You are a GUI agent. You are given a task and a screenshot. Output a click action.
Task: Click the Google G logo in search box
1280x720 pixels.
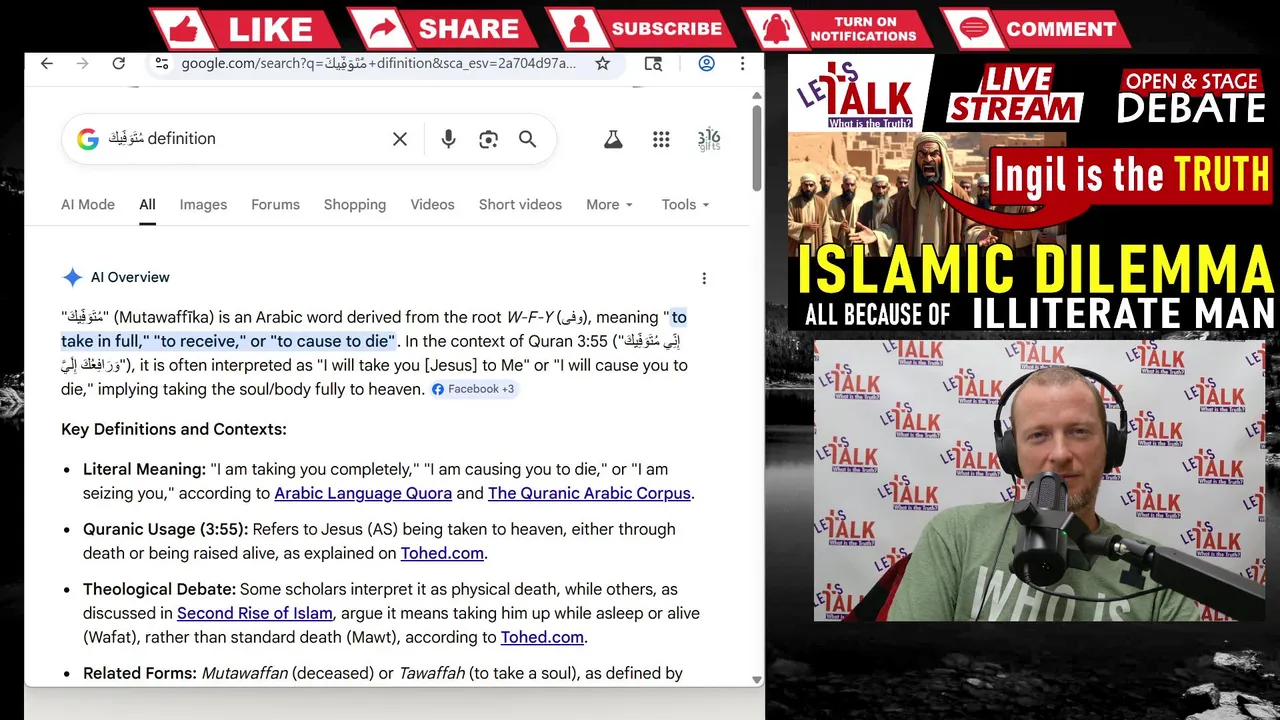point(88,139)
